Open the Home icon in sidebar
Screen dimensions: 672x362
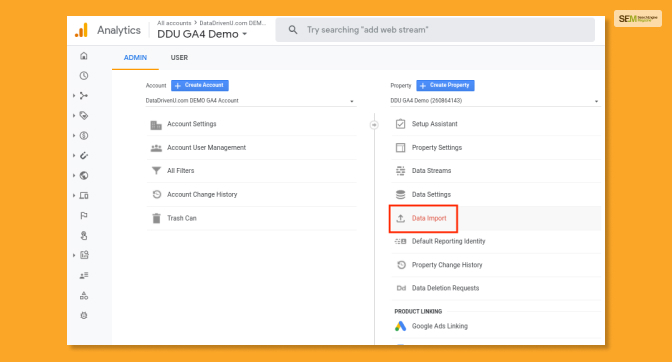click(84, 56)
